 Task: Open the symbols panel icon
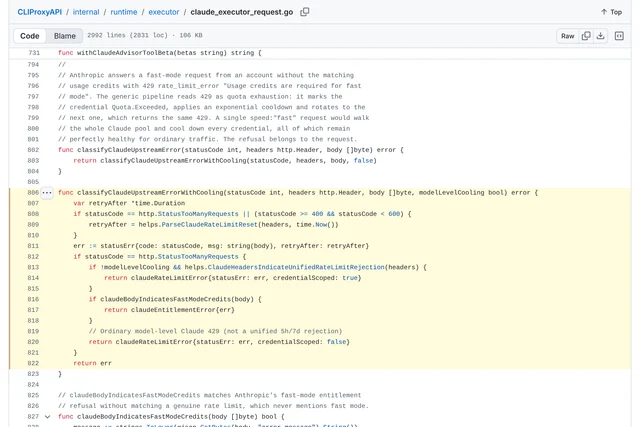[x=619, y=36]
